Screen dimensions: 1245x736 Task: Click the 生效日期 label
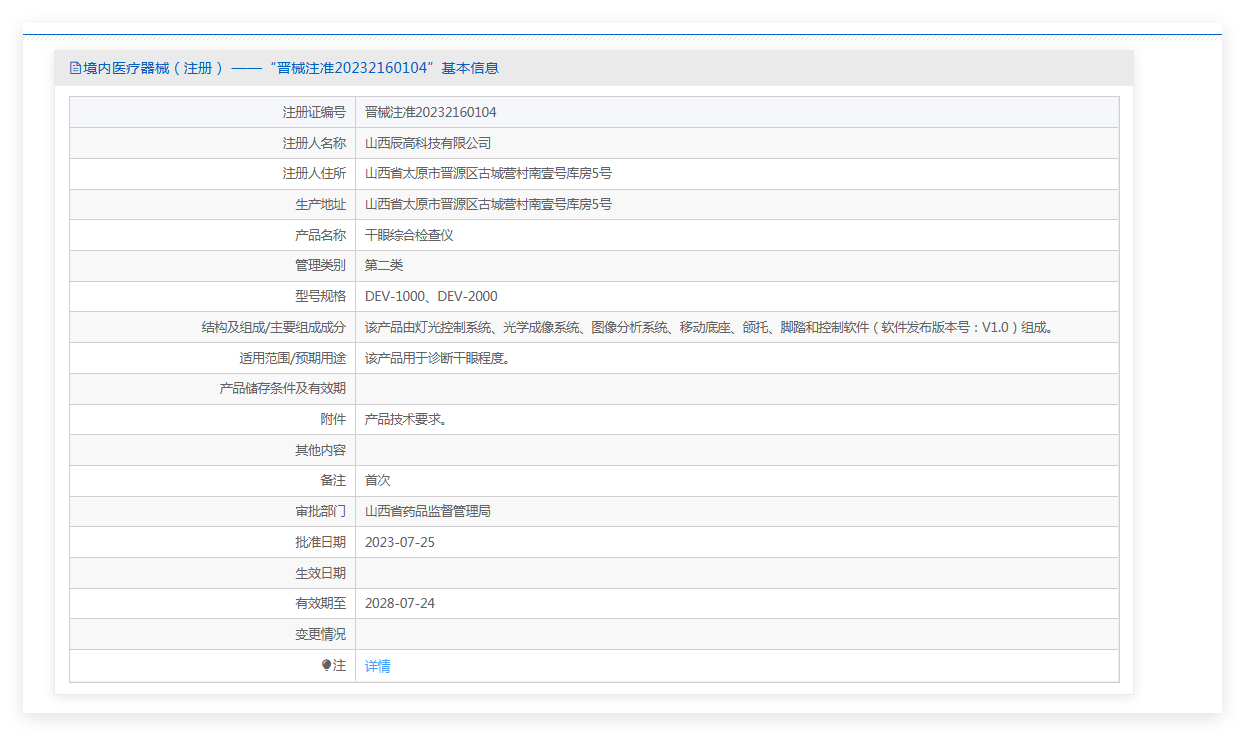point(320,574)
